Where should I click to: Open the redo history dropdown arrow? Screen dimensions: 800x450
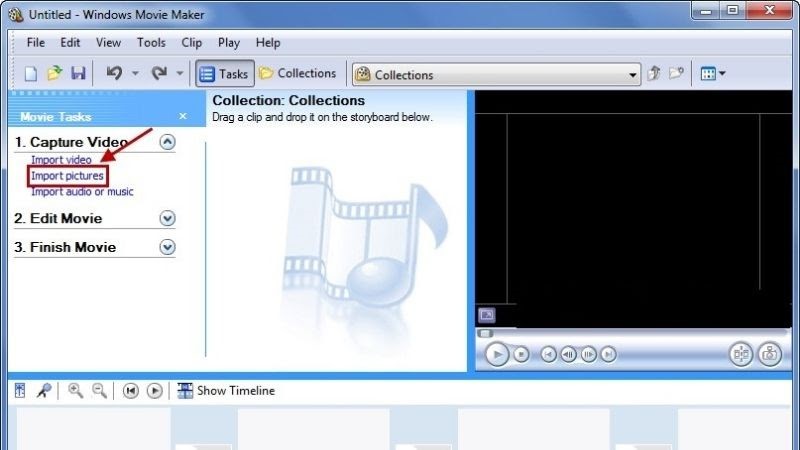tap(180, 73)
